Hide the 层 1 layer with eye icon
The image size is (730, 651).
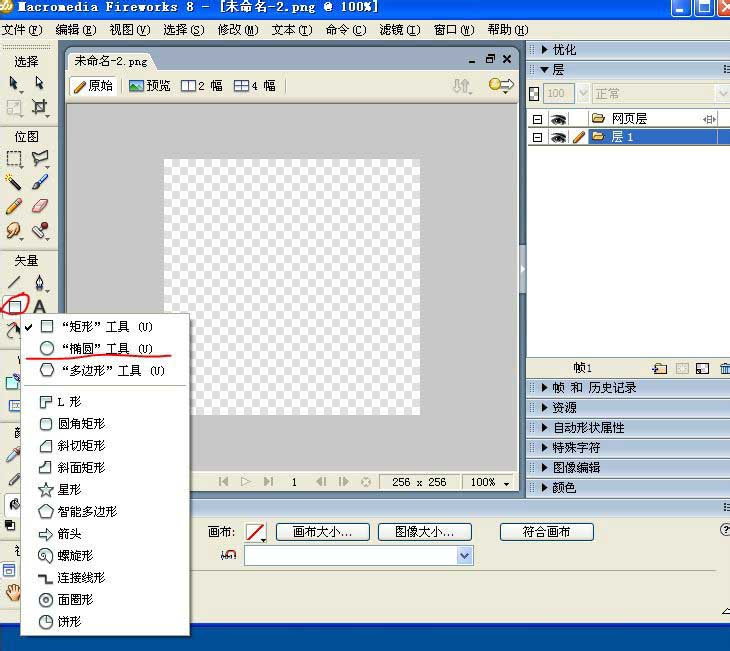558,137
